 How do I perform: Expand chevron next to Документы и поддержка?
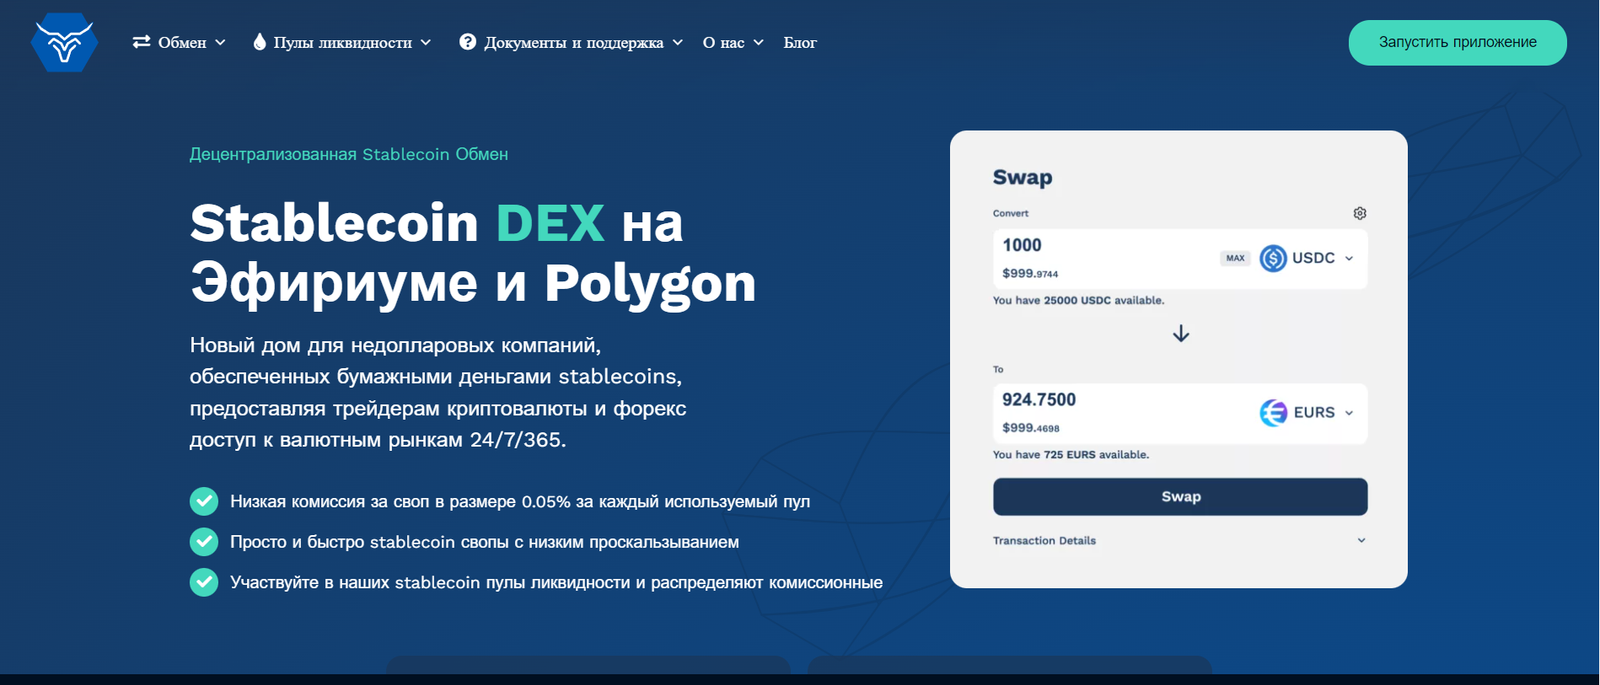click(x=677, y=43)
